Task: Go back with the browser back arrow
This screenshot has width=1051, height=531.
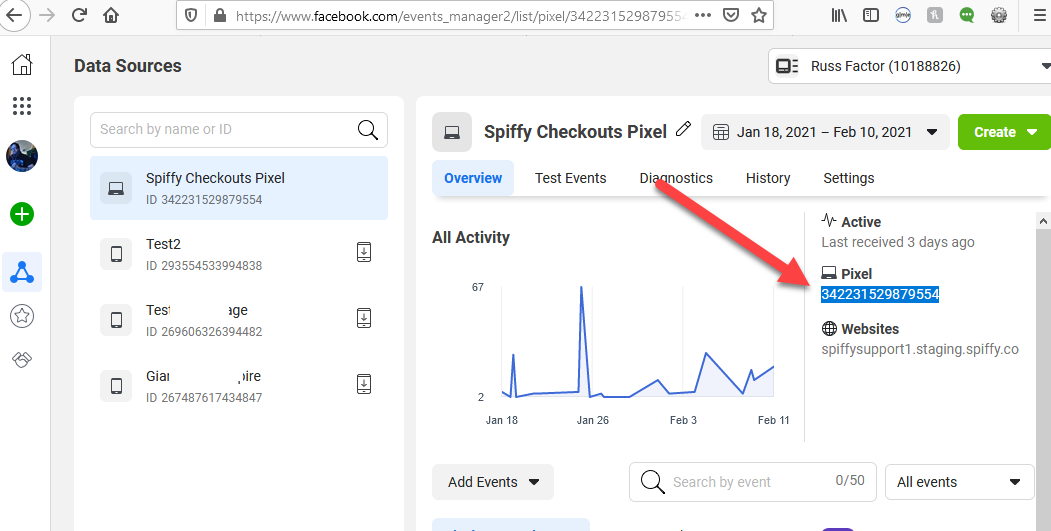Action: coord(15,15)
